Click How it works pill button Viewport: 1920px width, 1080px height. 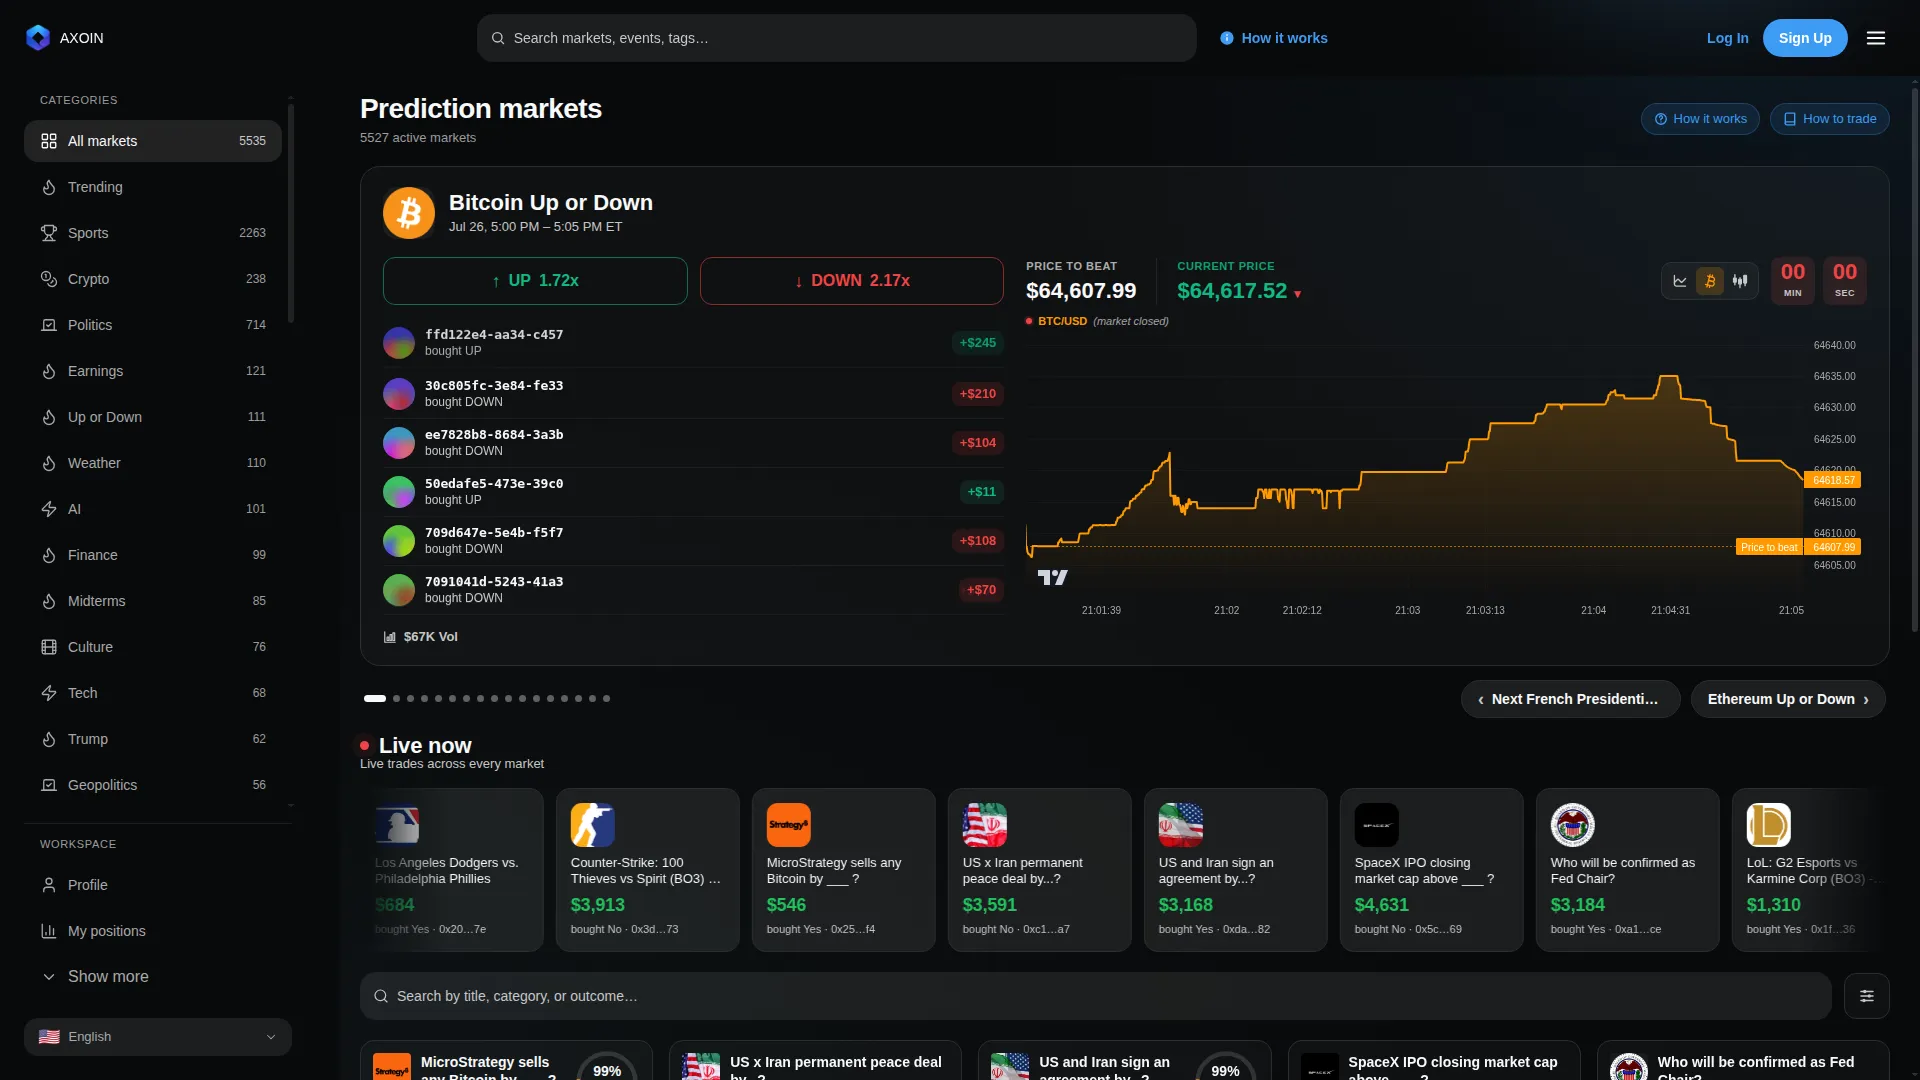coord(1700,119)
